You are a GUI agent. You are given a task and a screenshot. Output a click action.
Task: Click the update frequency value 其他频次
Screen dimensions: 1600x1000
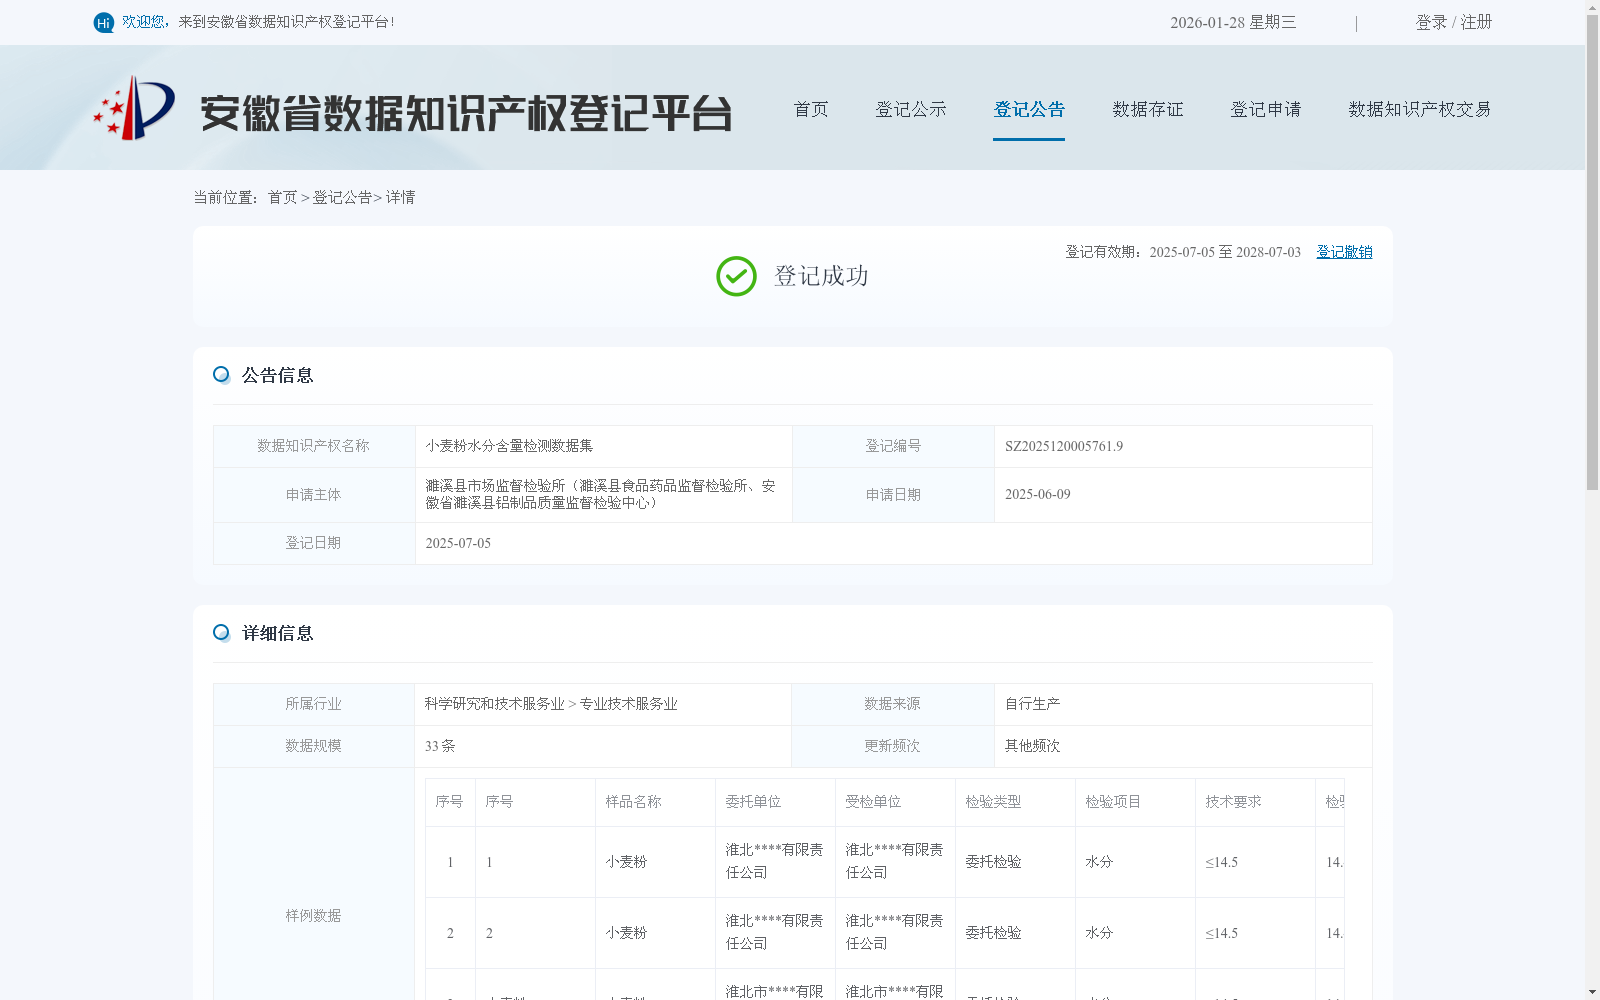[1033, 746]
